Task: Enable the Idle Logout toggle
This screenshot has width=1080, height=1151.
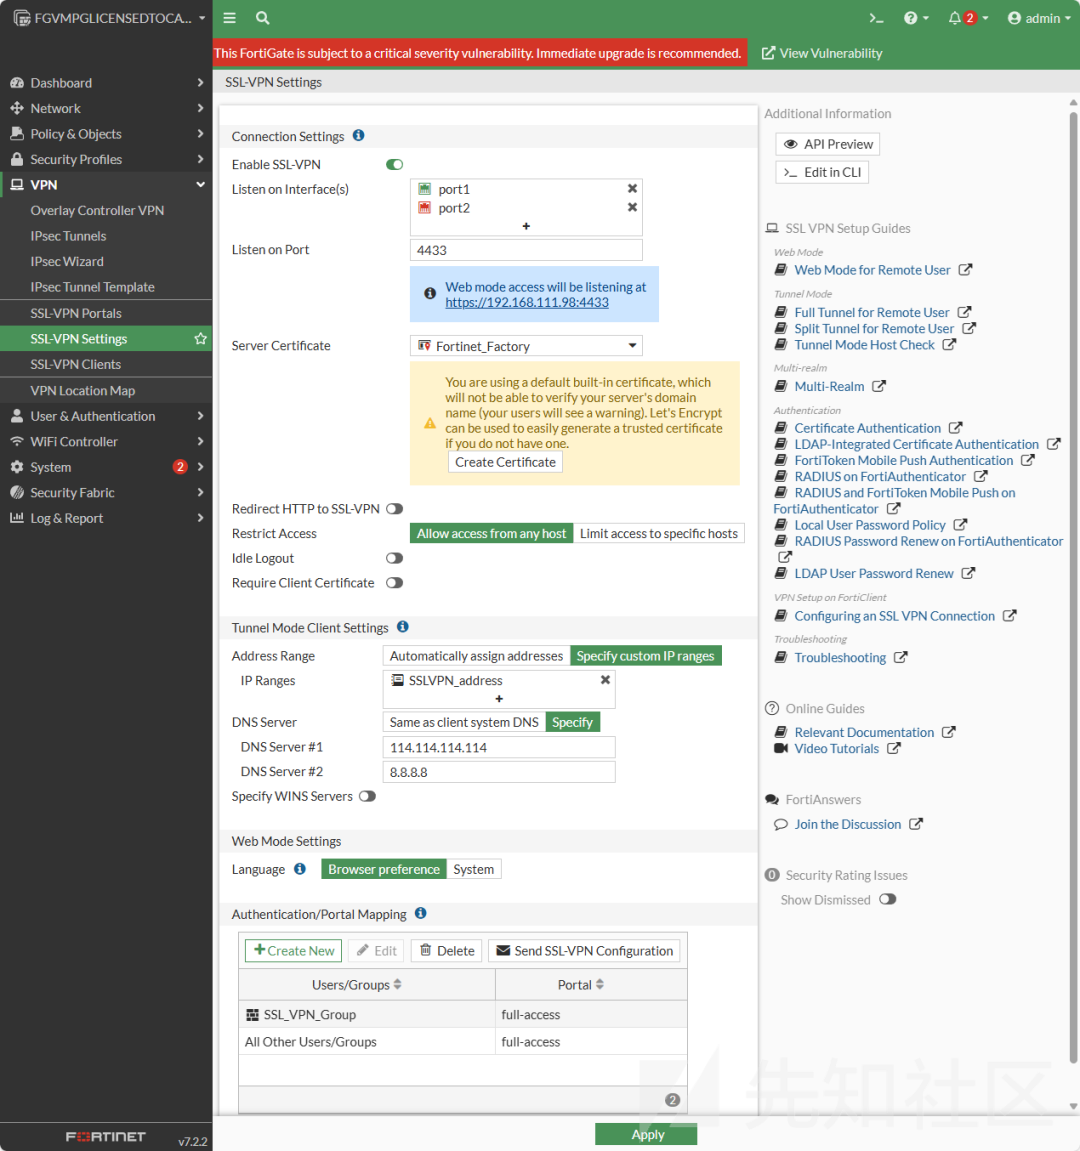Action: 394,558
